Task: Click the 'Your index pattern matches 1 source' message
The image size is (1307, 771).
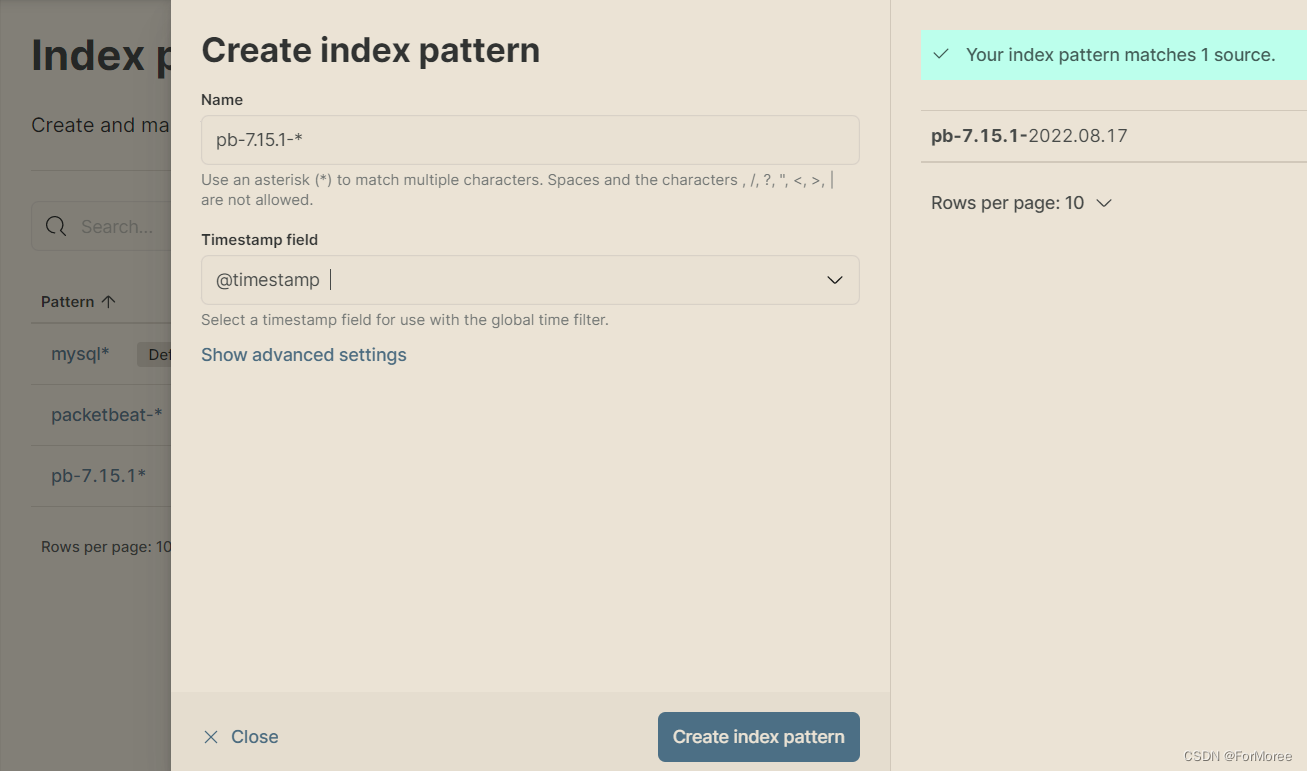Action: pos(1120,55)
